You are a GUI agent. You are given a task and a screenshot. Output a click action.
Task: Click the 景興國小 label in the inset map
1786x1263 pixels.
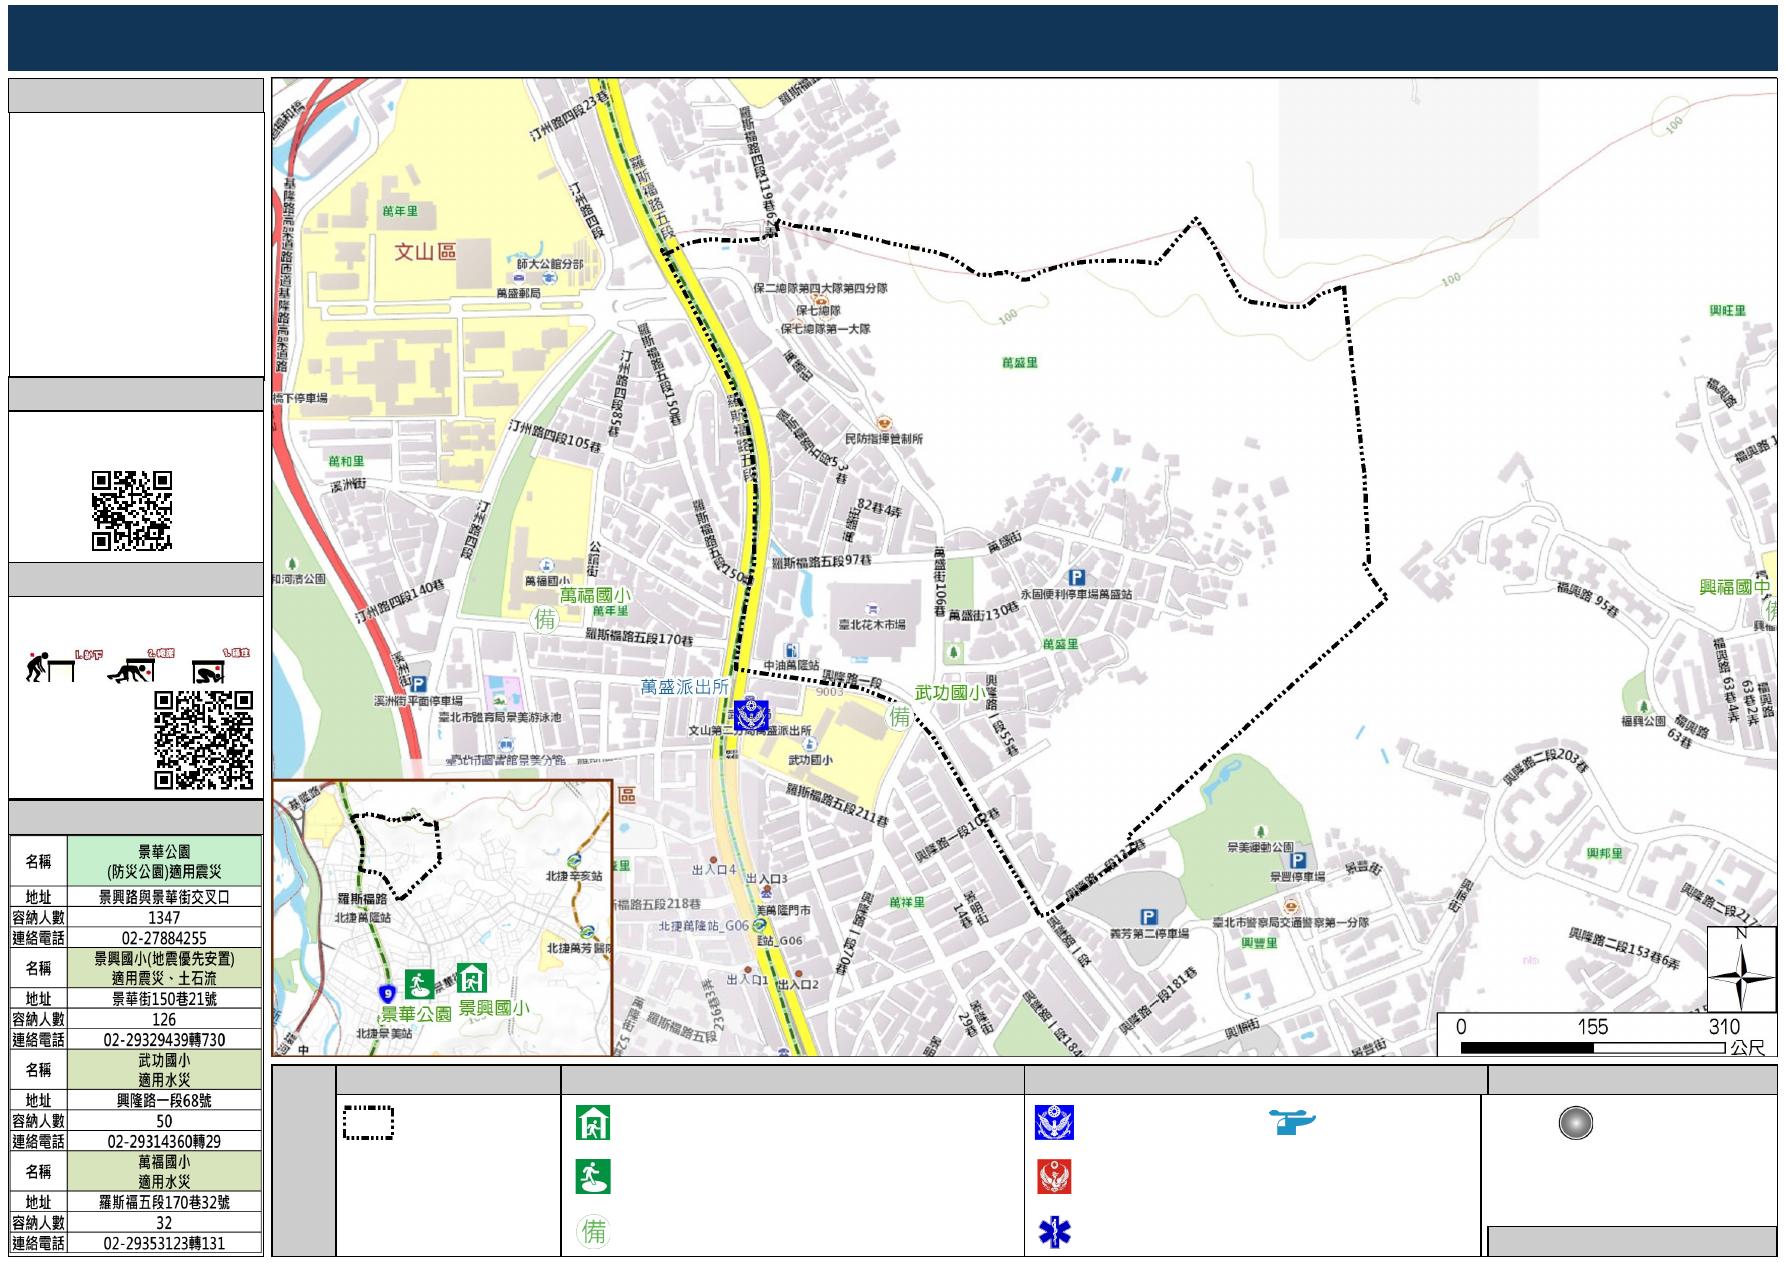[494, 1008]
